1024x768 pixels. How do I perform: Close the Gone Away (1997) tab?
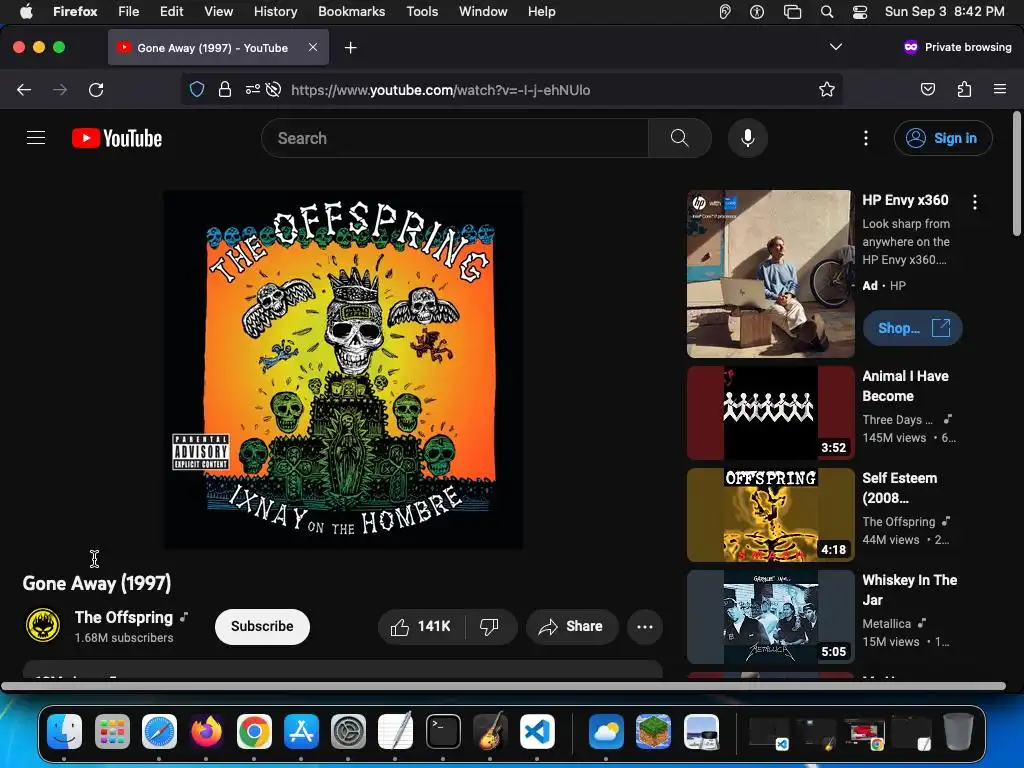(x=313, y=47)
